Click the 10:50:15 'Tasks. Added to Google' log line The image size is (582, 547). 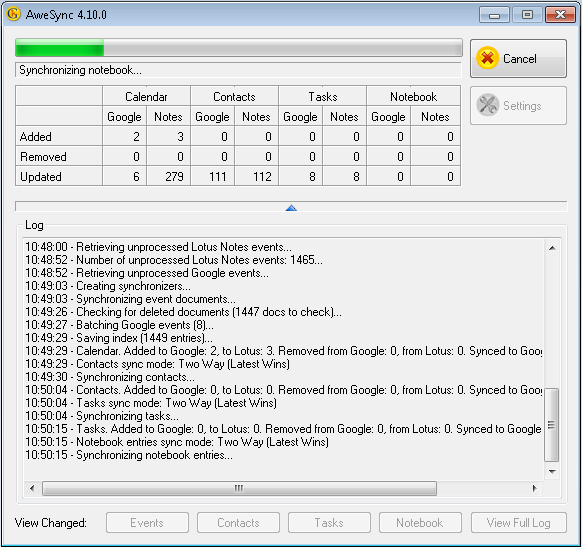click(284, 429)
